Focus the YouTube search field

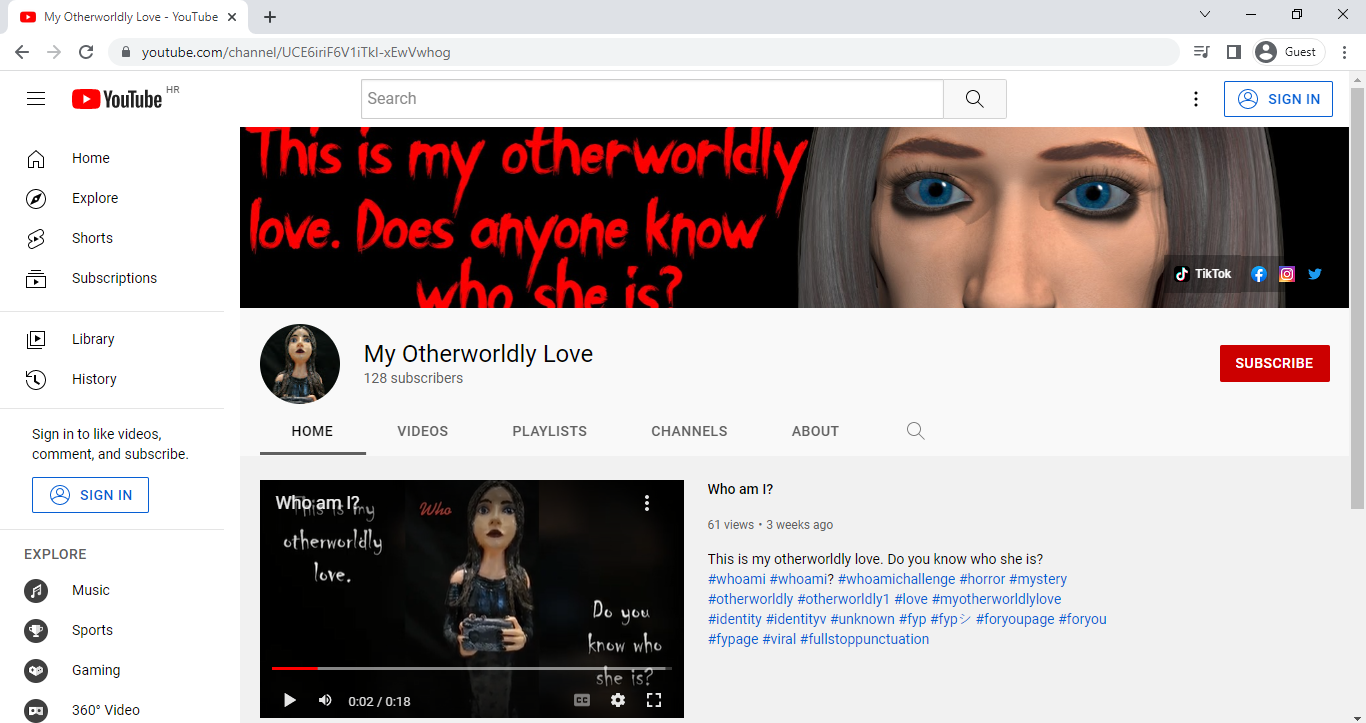(x=651, y=99)
